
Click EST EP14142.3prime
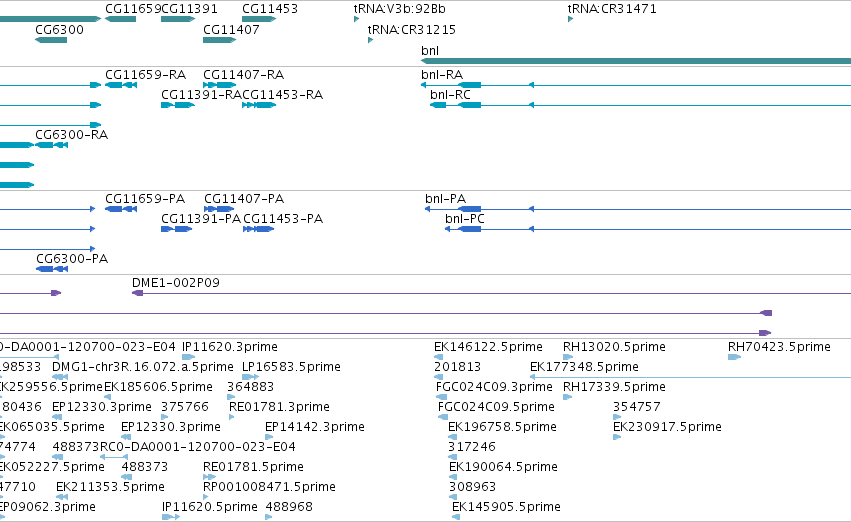tap(314, 427)
